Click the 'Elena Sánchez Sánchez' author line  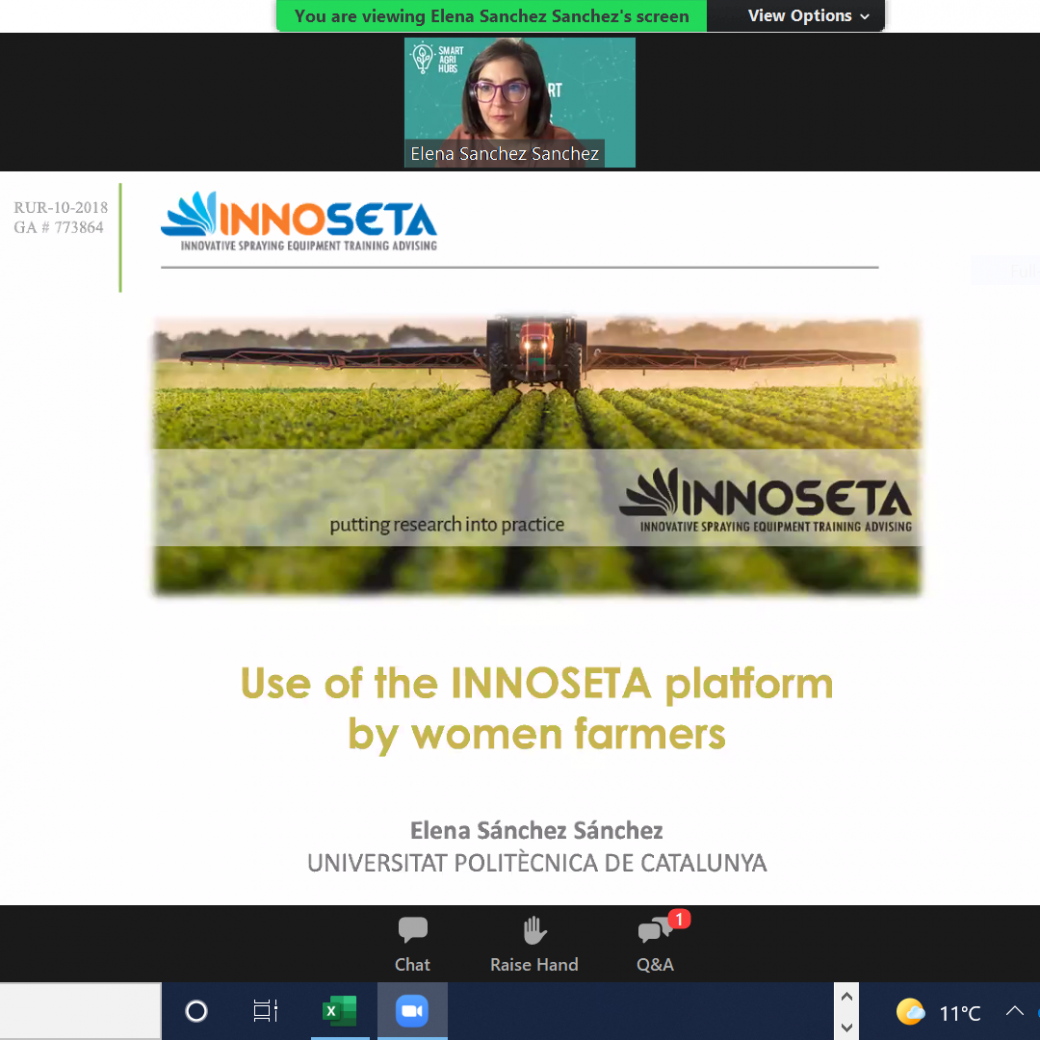(x=537, y=830)
